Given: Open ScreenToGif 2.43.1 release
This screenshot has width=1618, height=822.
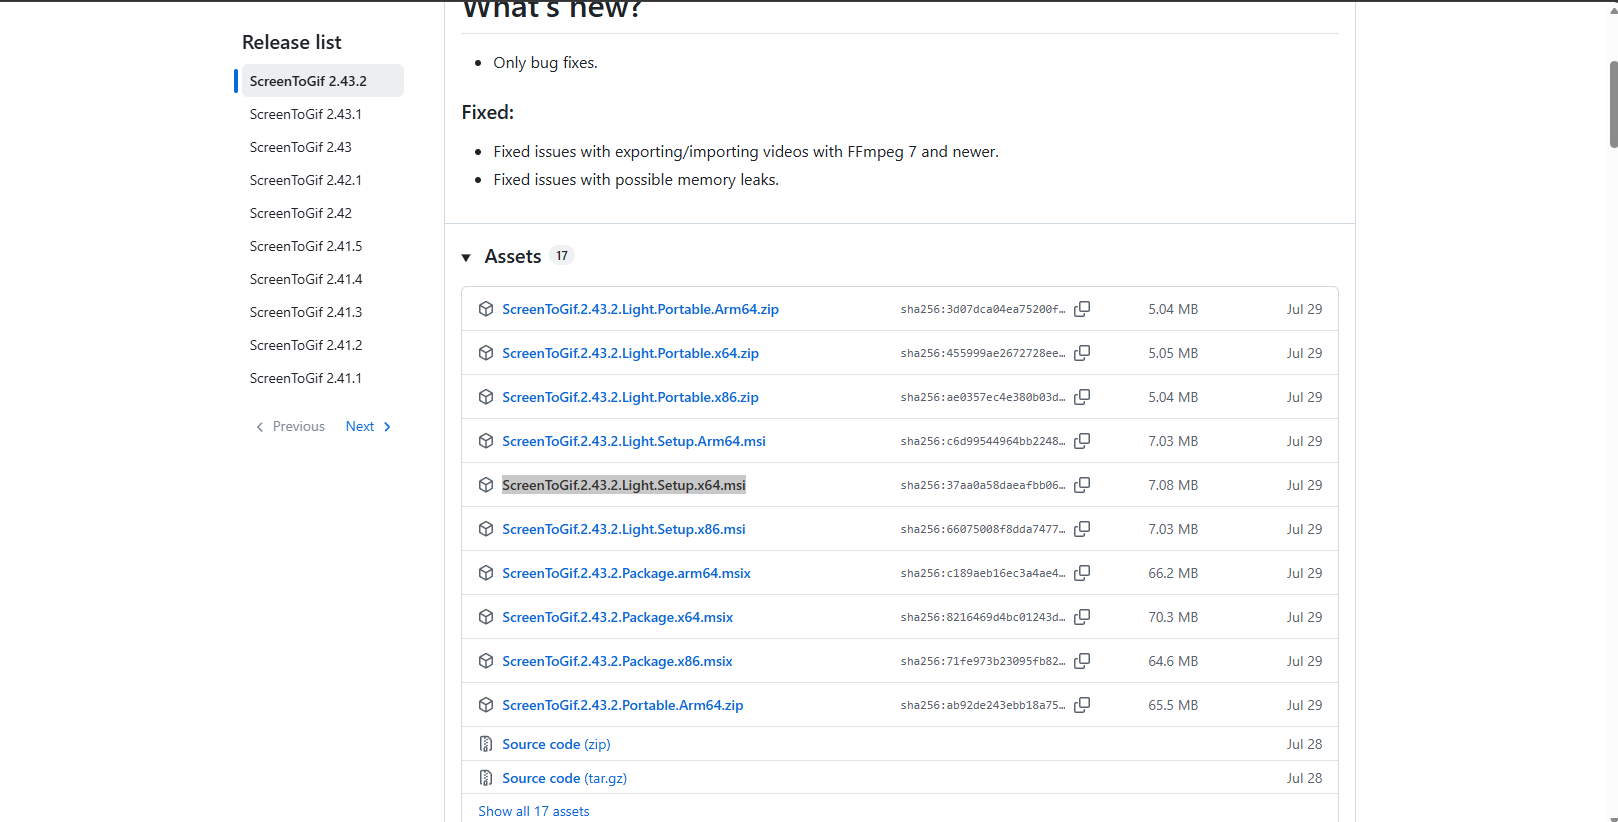Looking at the screenshot, I should (306, 114).
